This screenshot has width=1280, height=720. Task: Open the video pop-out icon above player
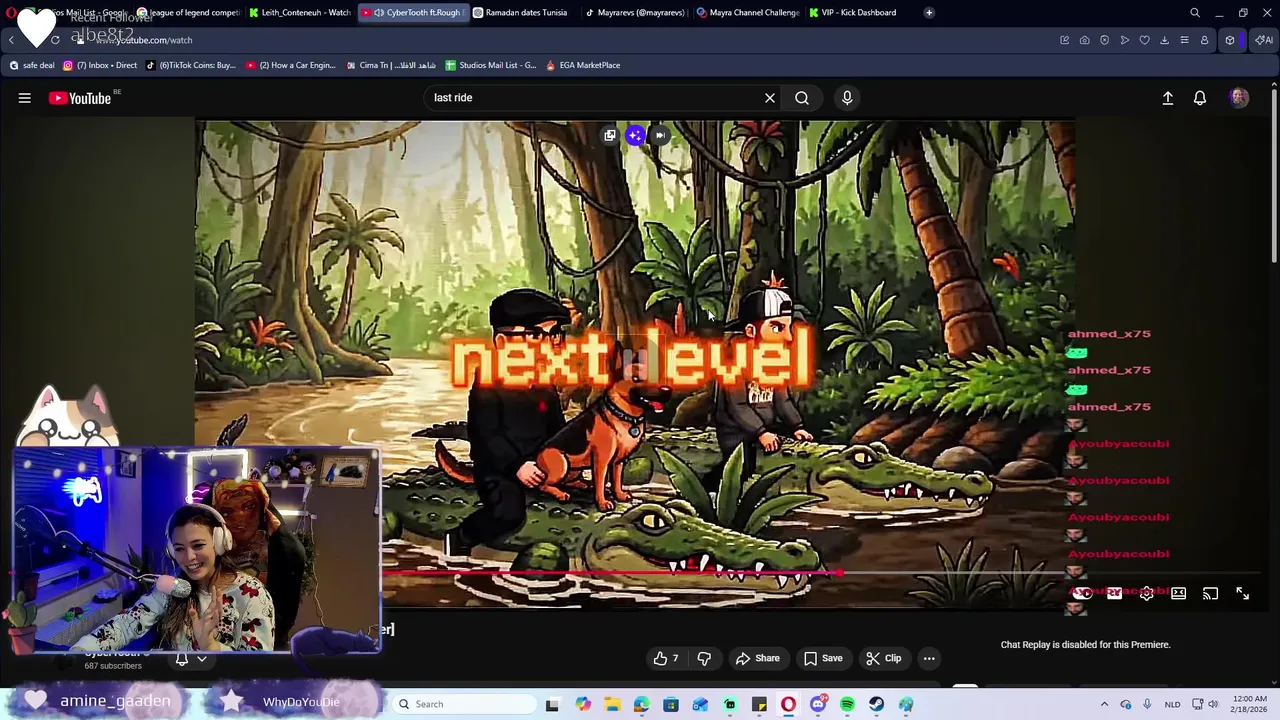coord(610,135)
